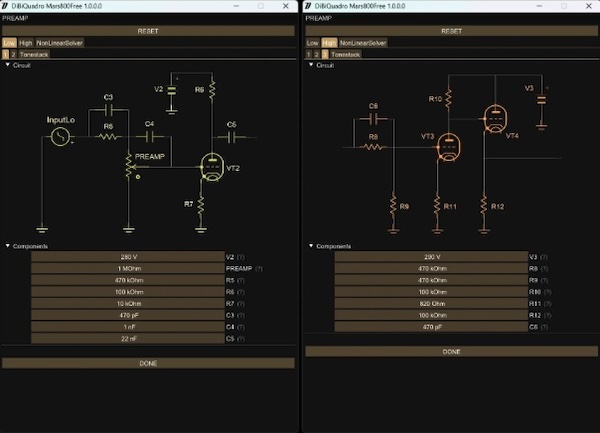Image resolution: width=600 pixels, height=433 pixels.
Task: Switch to stage 2 tab in left window
Action: (x=13, y=54)
